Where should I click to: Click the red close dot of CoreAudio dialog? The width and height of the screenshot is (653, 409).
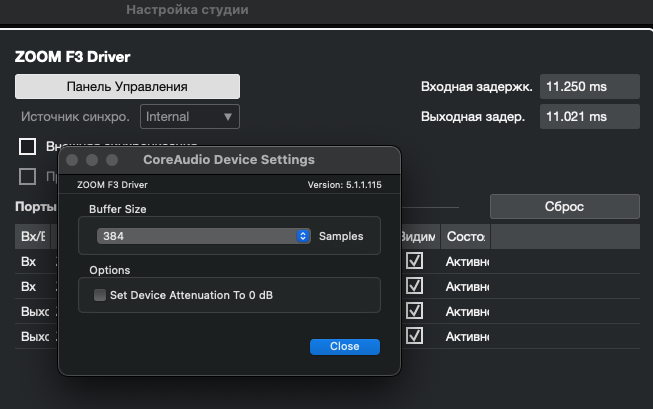tap(73, 160)
